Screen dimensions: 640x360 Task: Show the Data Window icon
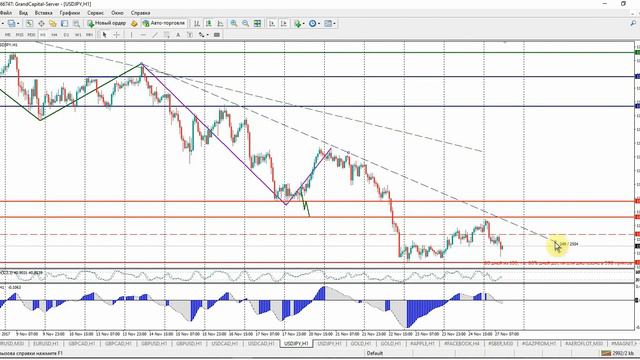coord(41,24)
